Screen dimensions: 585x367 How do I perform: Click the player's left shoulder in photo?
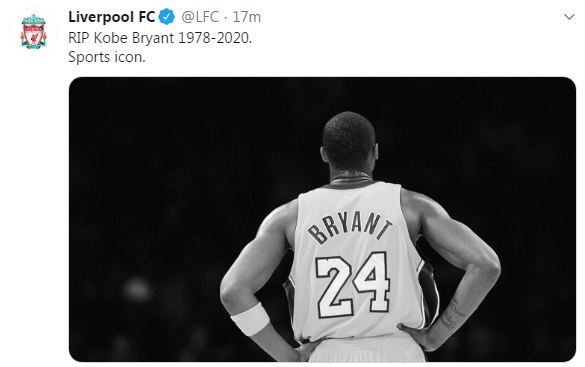(x=276, y=220)
